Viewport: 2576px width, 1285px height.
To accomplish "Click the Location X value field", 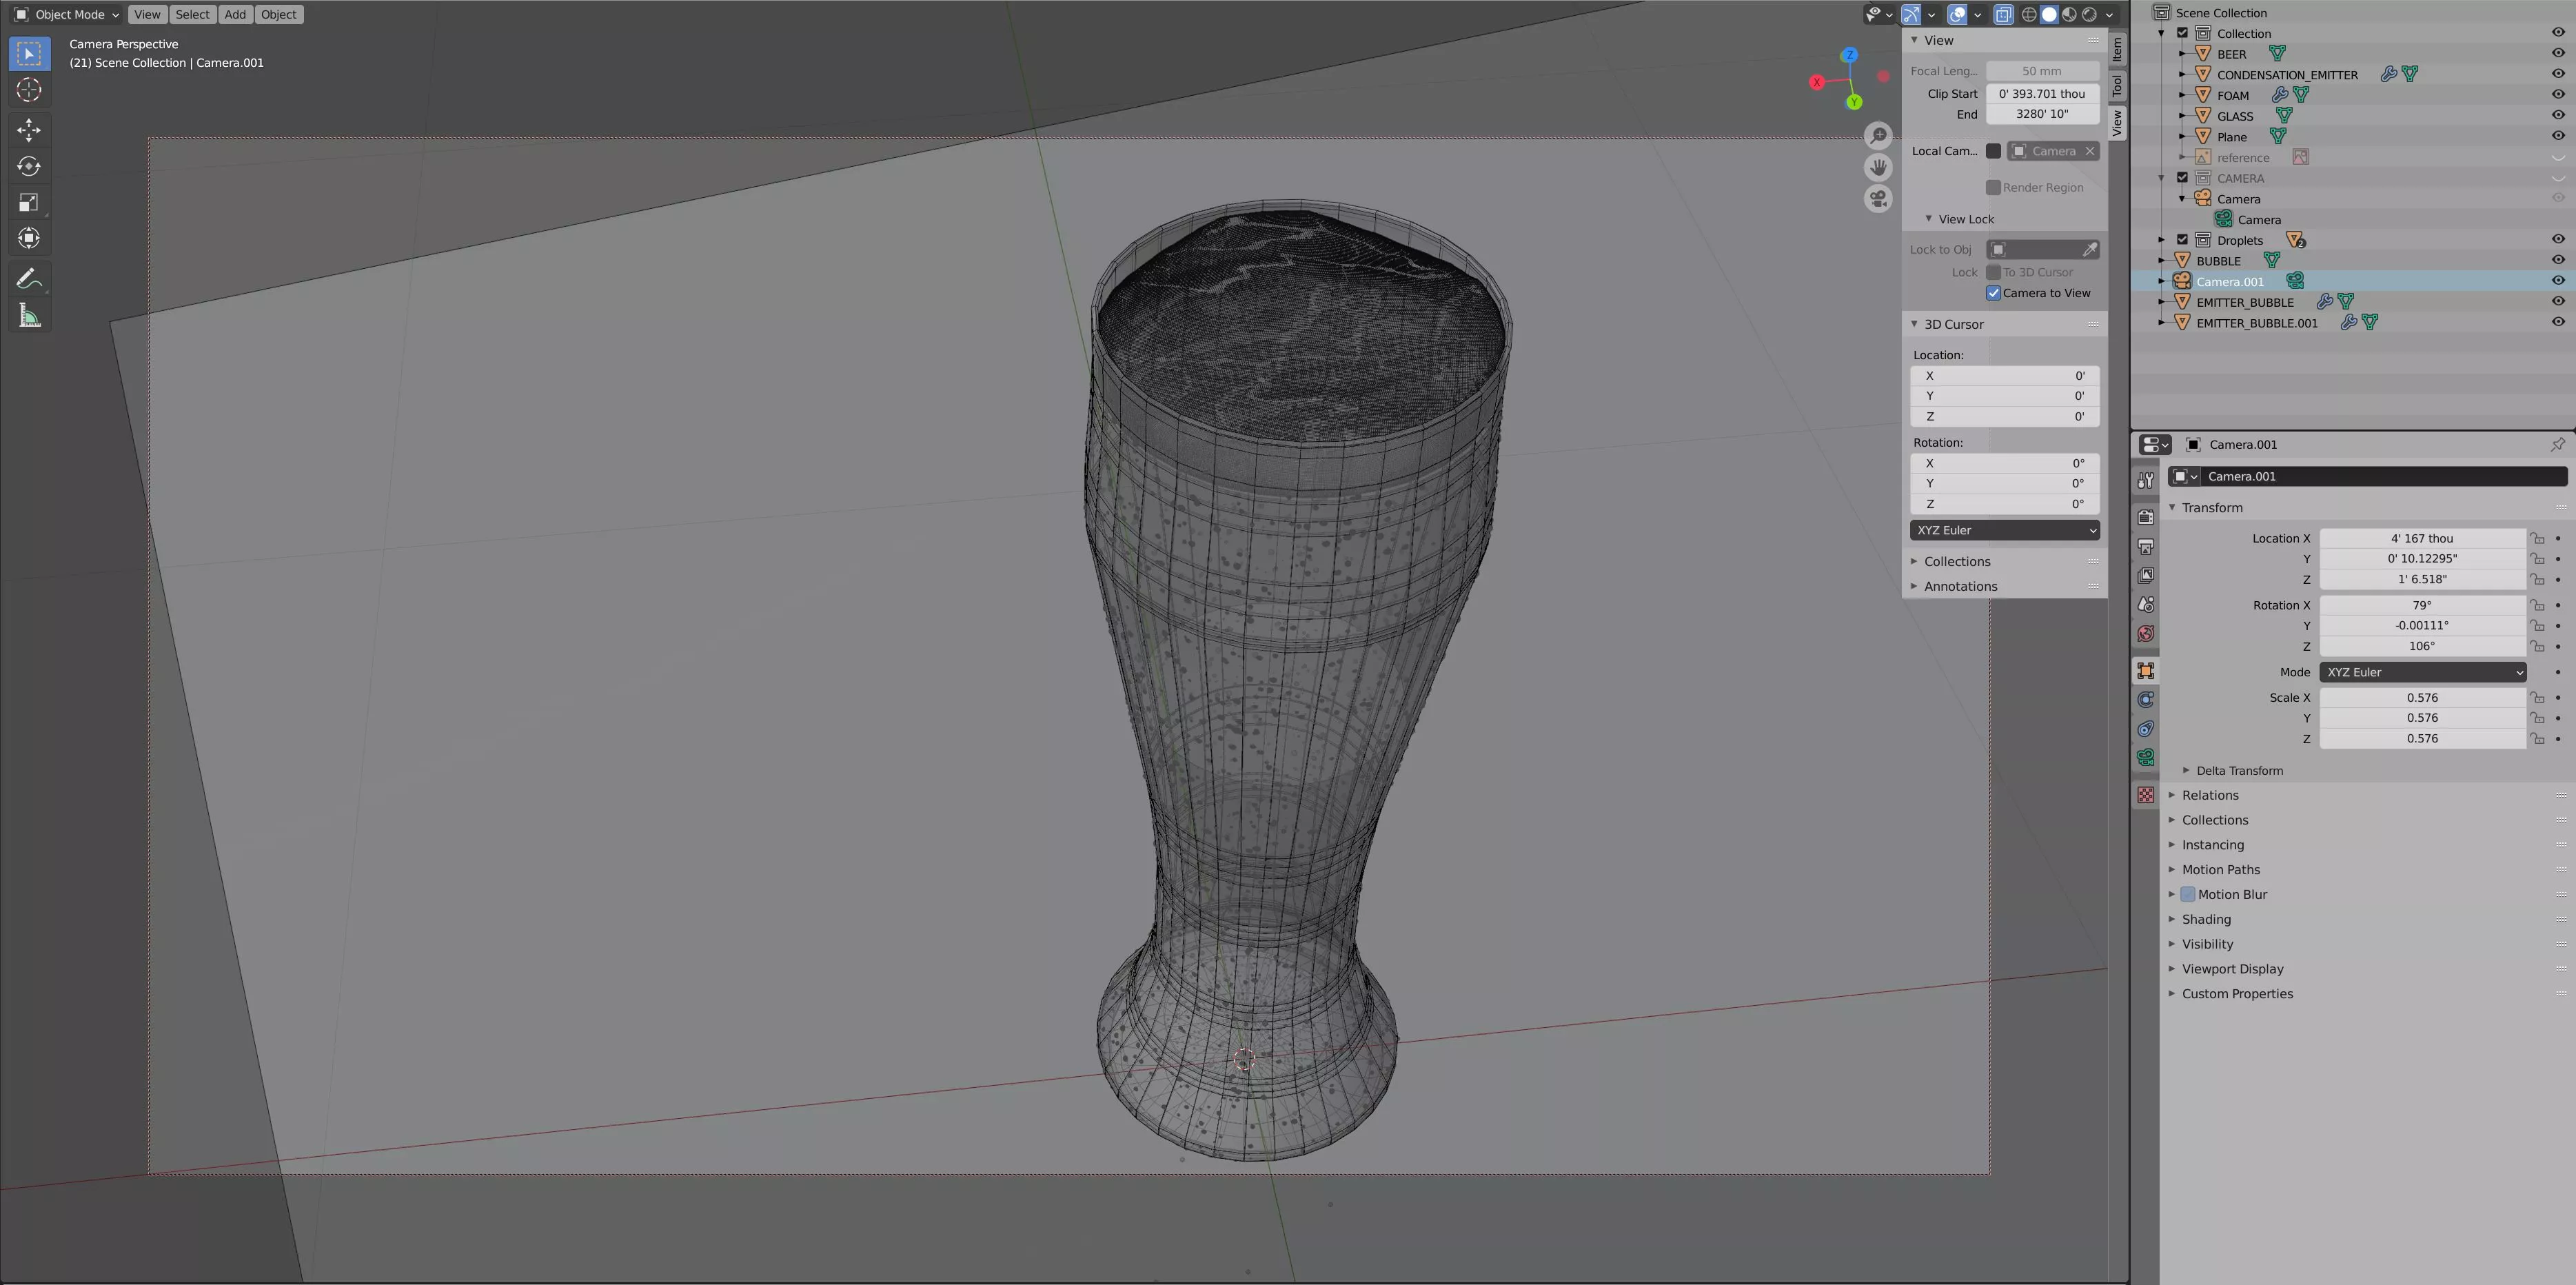I will (x=2421, y=538).
